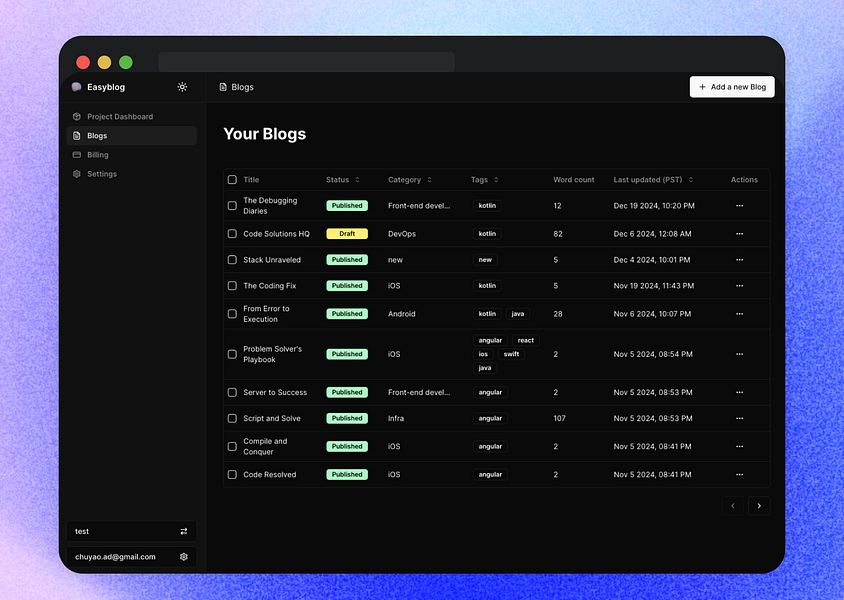Click java tag in From Error row
This screenshot has width=844, height=600.
pyautogui.click(x=518, y=314)
